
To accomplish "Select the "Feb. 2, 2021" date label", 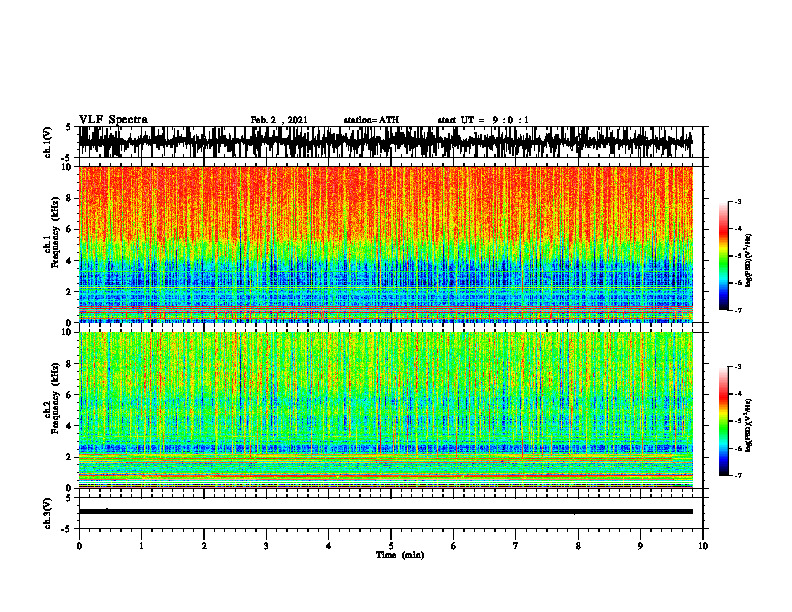I will click(x=279, y=120).
